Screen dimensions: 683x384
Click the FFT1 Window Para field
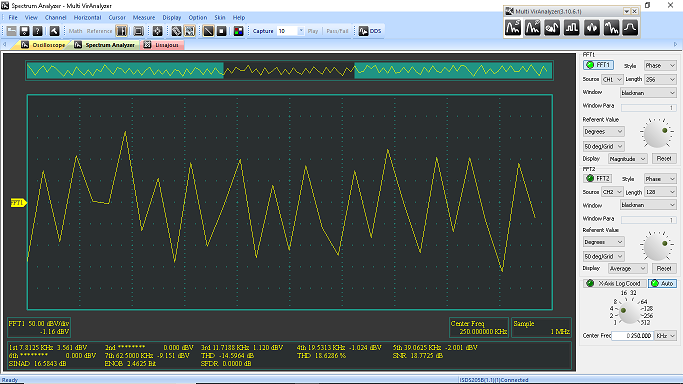point(648,107)
